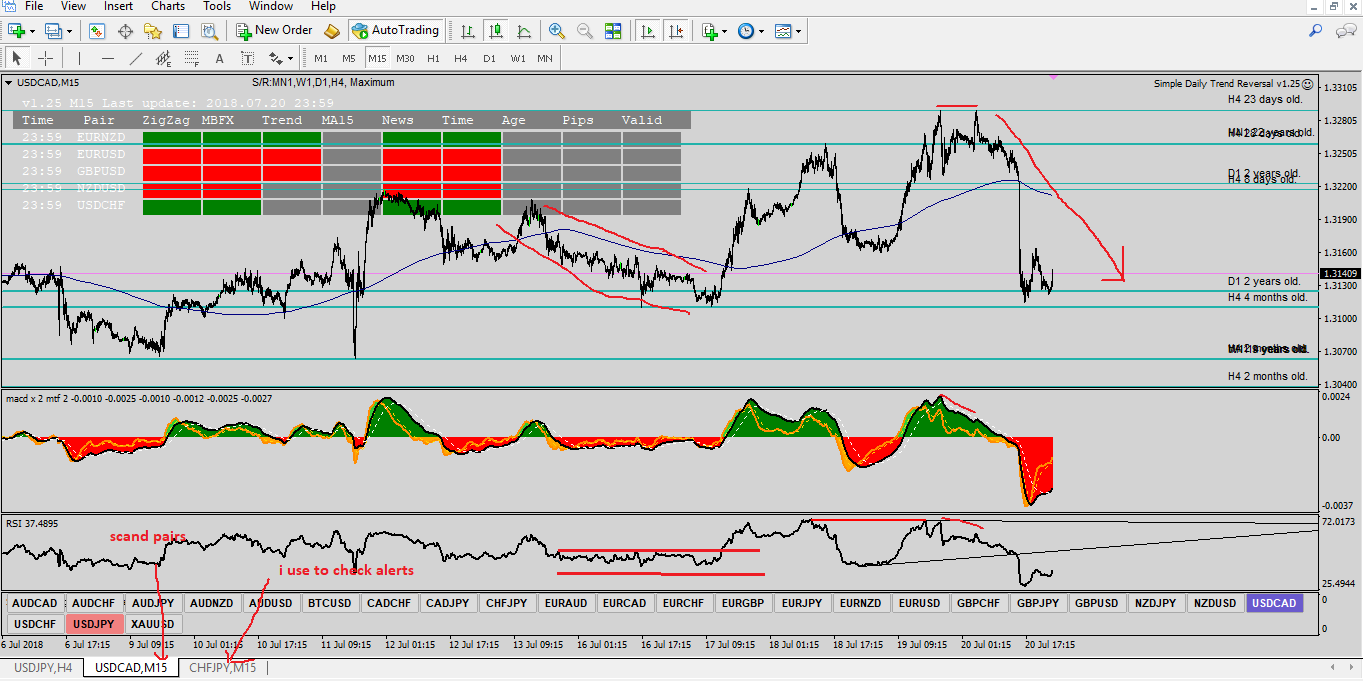Enable the chart auto scroll option
The image size is (1363, 681).
(649, 31)
